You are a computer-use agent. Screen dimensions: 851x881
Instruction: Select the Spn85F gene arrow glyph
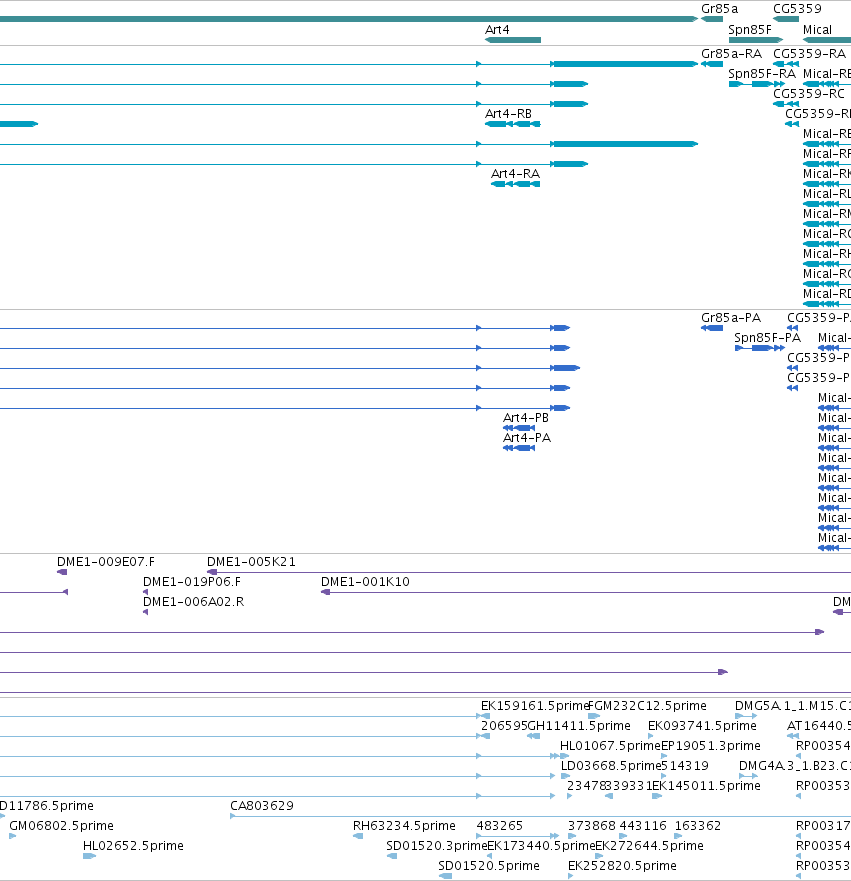(756, 40)
